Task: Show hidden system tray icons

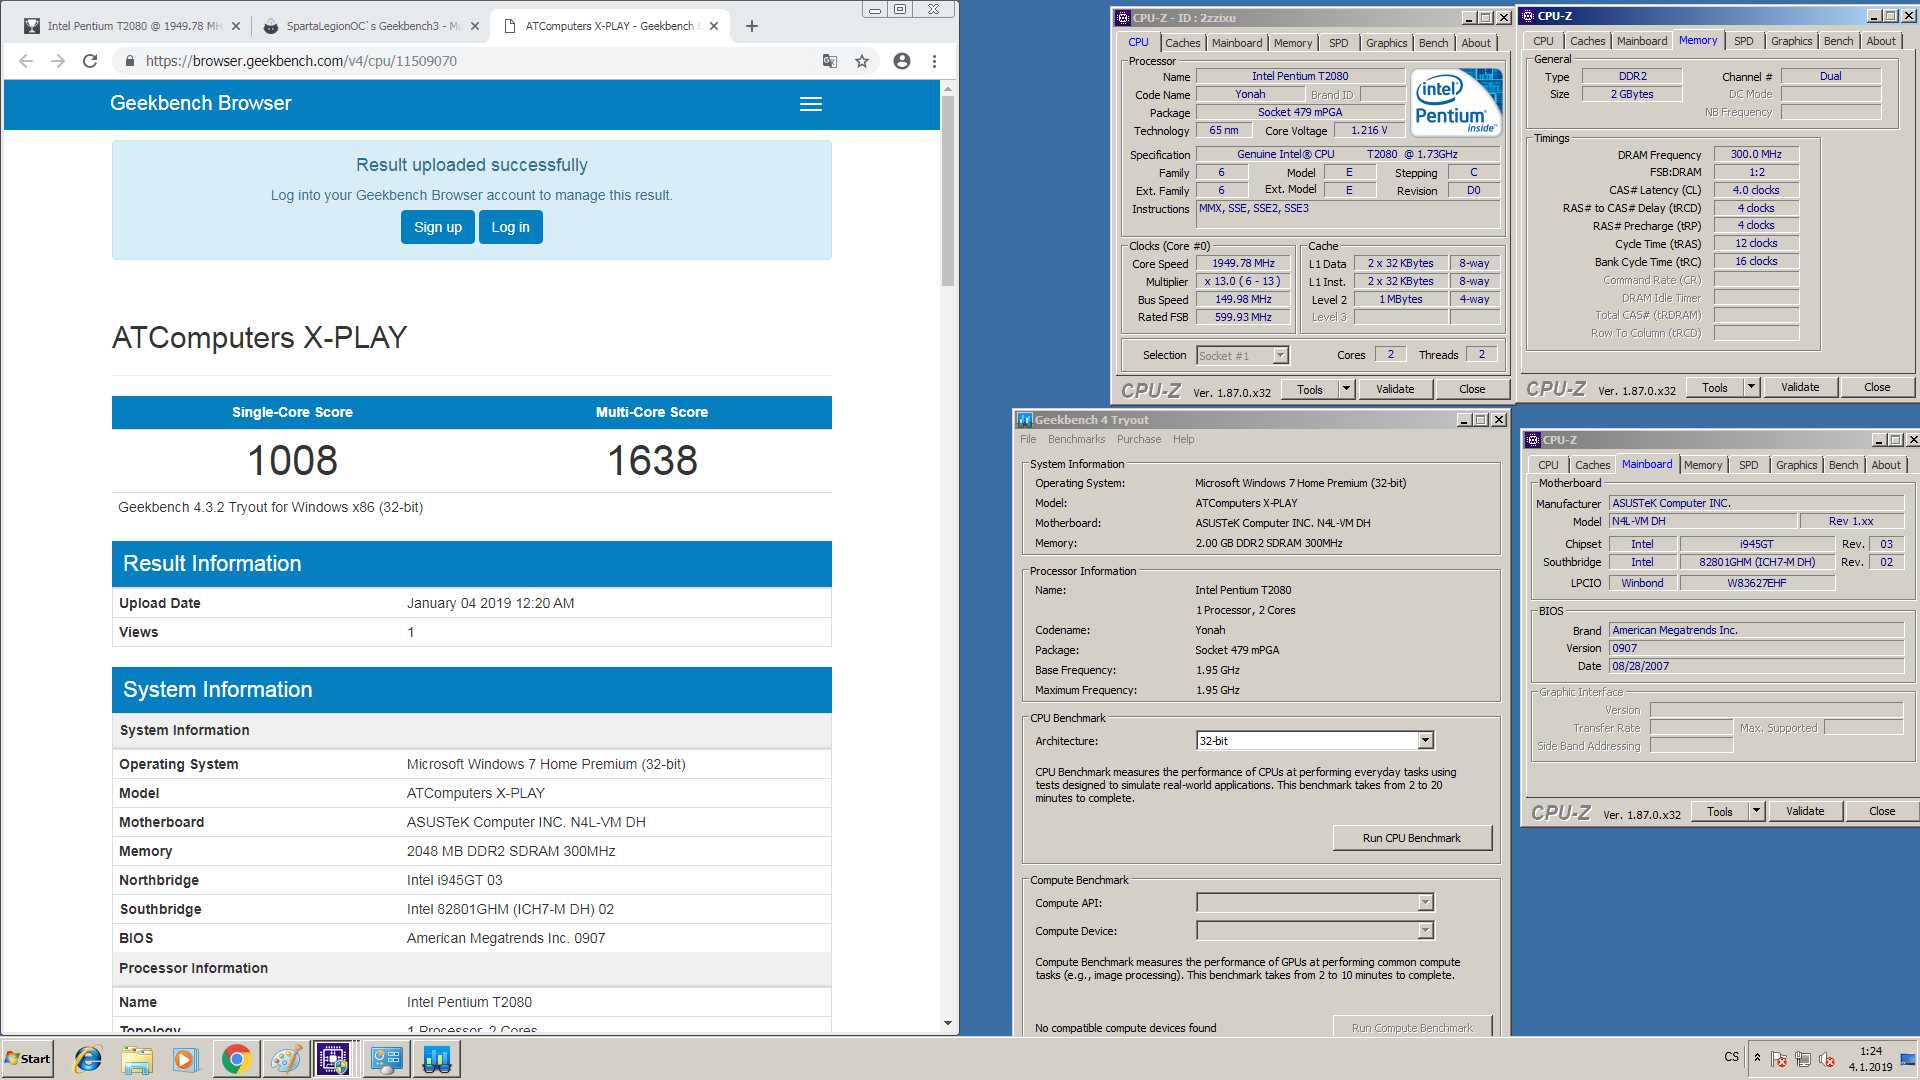Action: 1757,1058
